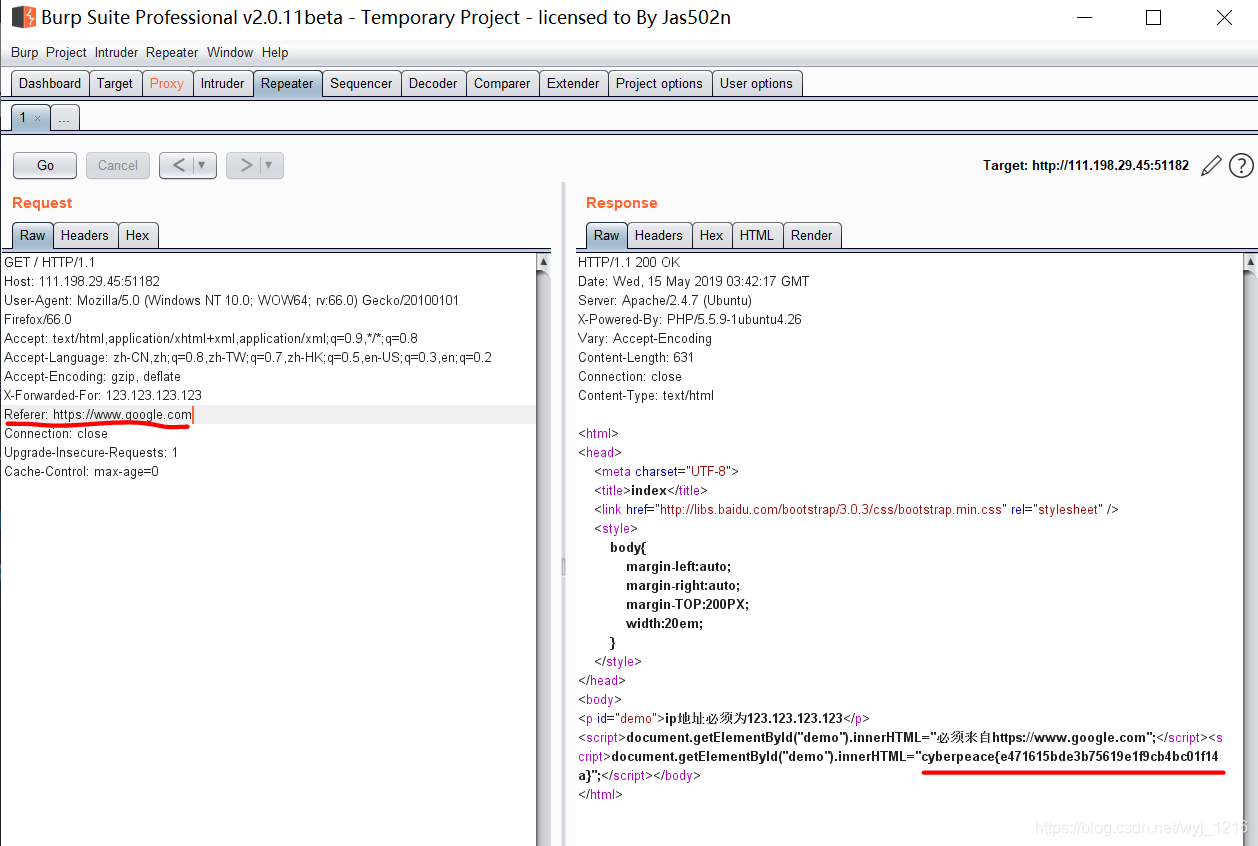Image resolution: width=1258 pixels, height=846 pixels.
Task: Click the HTTP/1.1 200 OK status line
Action: click(x=629, y=262)
